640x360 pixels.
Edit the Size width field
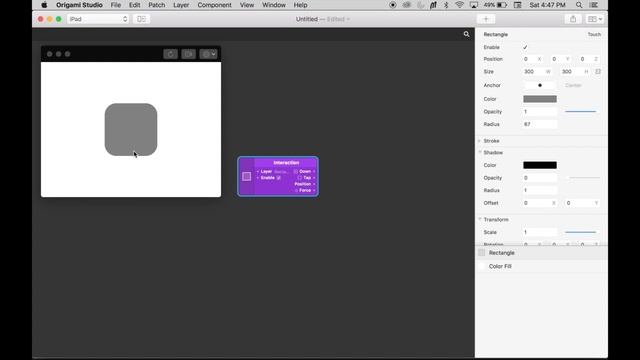pos(537,71)
